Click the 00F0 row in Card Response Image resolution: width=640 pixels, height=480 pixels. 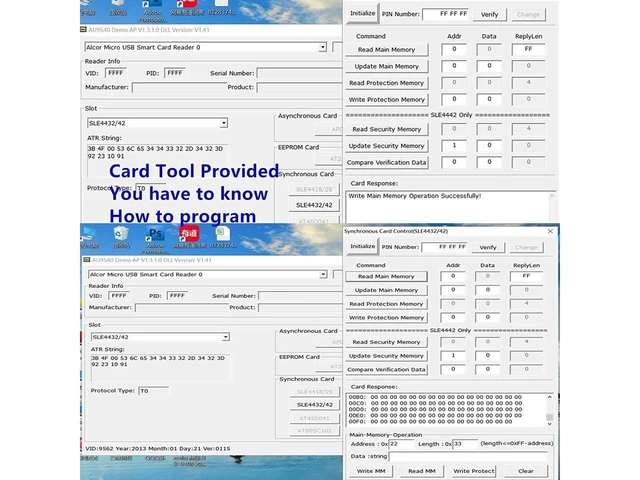tap(431, 422)
